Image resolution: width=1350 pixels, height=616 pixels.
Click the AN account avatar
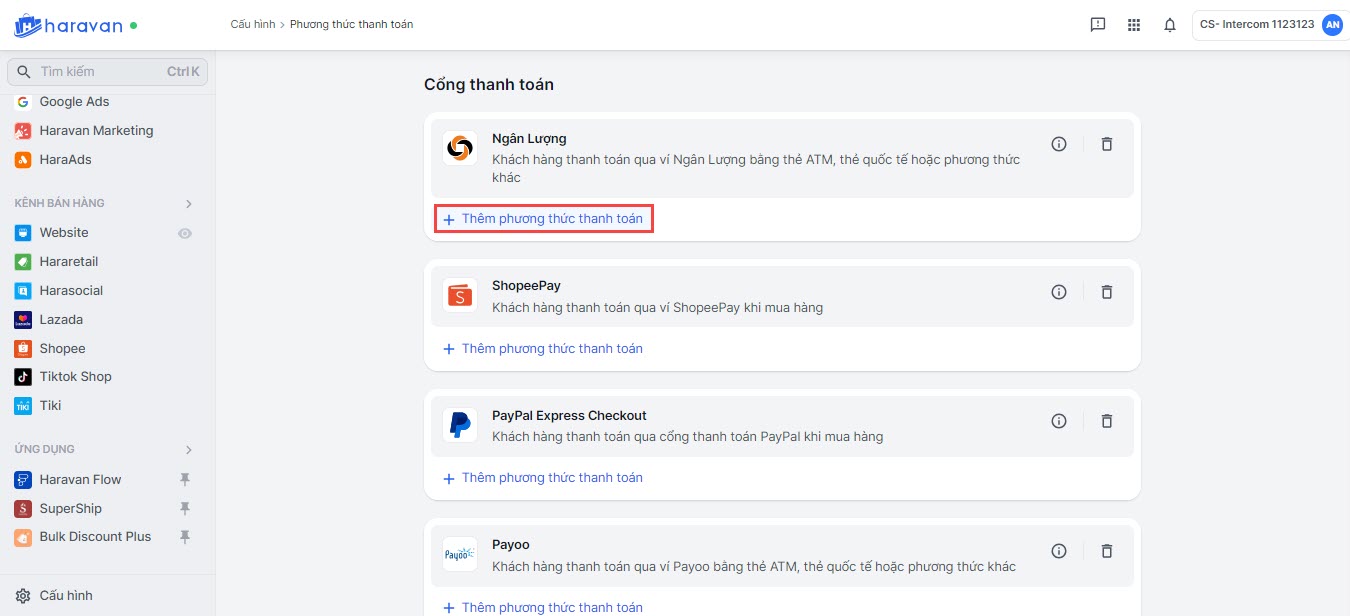[1331, 25]
